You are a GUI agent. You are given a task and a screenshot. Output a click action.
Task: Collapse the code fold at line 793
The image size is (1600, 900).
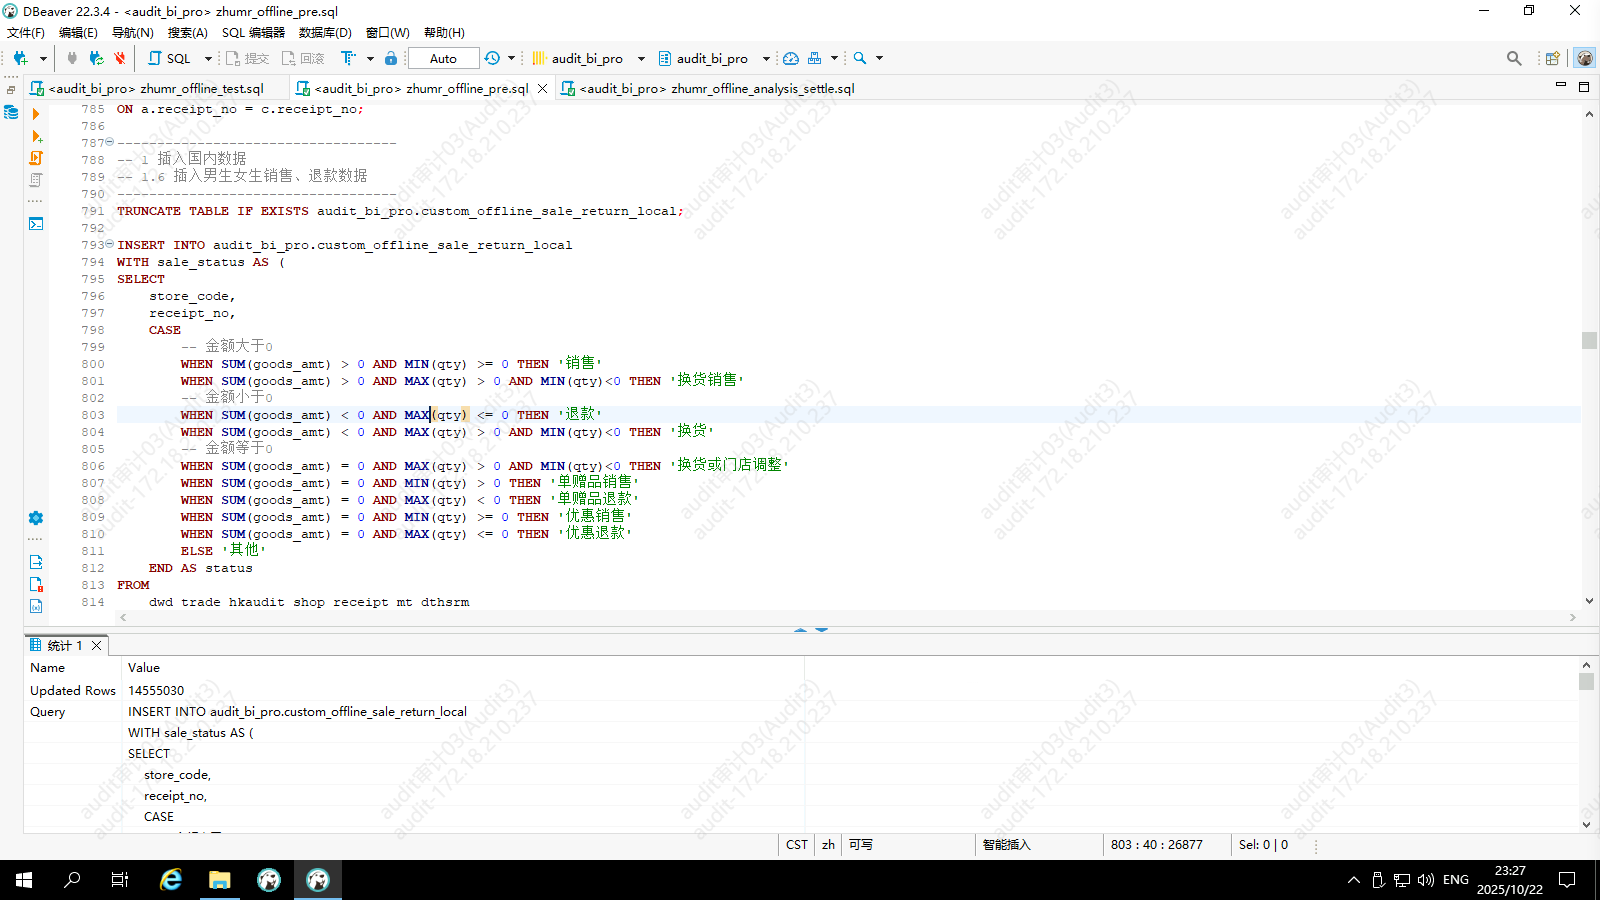pos(110,244)
